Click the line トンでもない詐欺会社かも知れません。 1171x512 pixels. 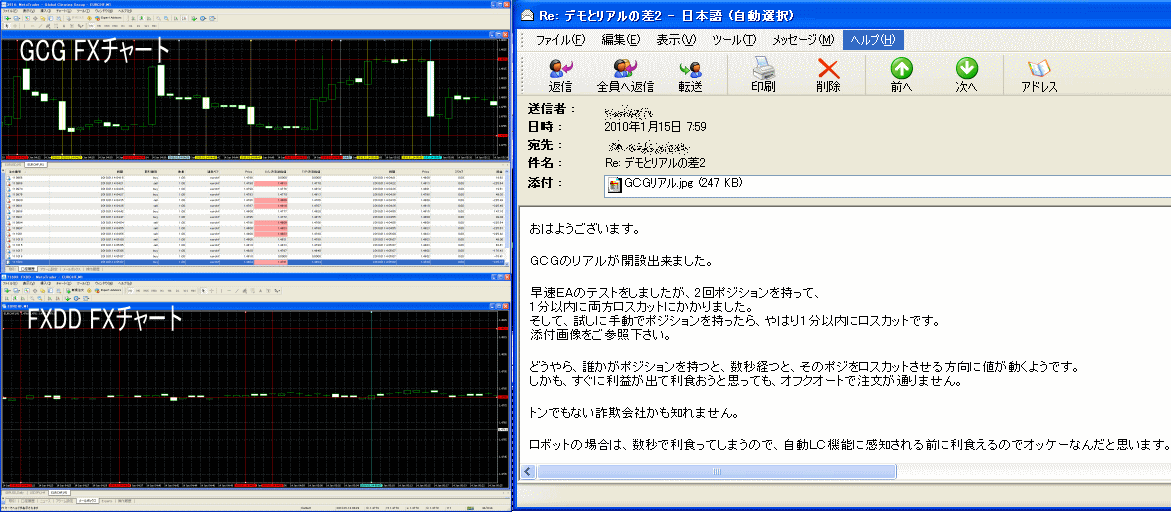click(634, 412)
